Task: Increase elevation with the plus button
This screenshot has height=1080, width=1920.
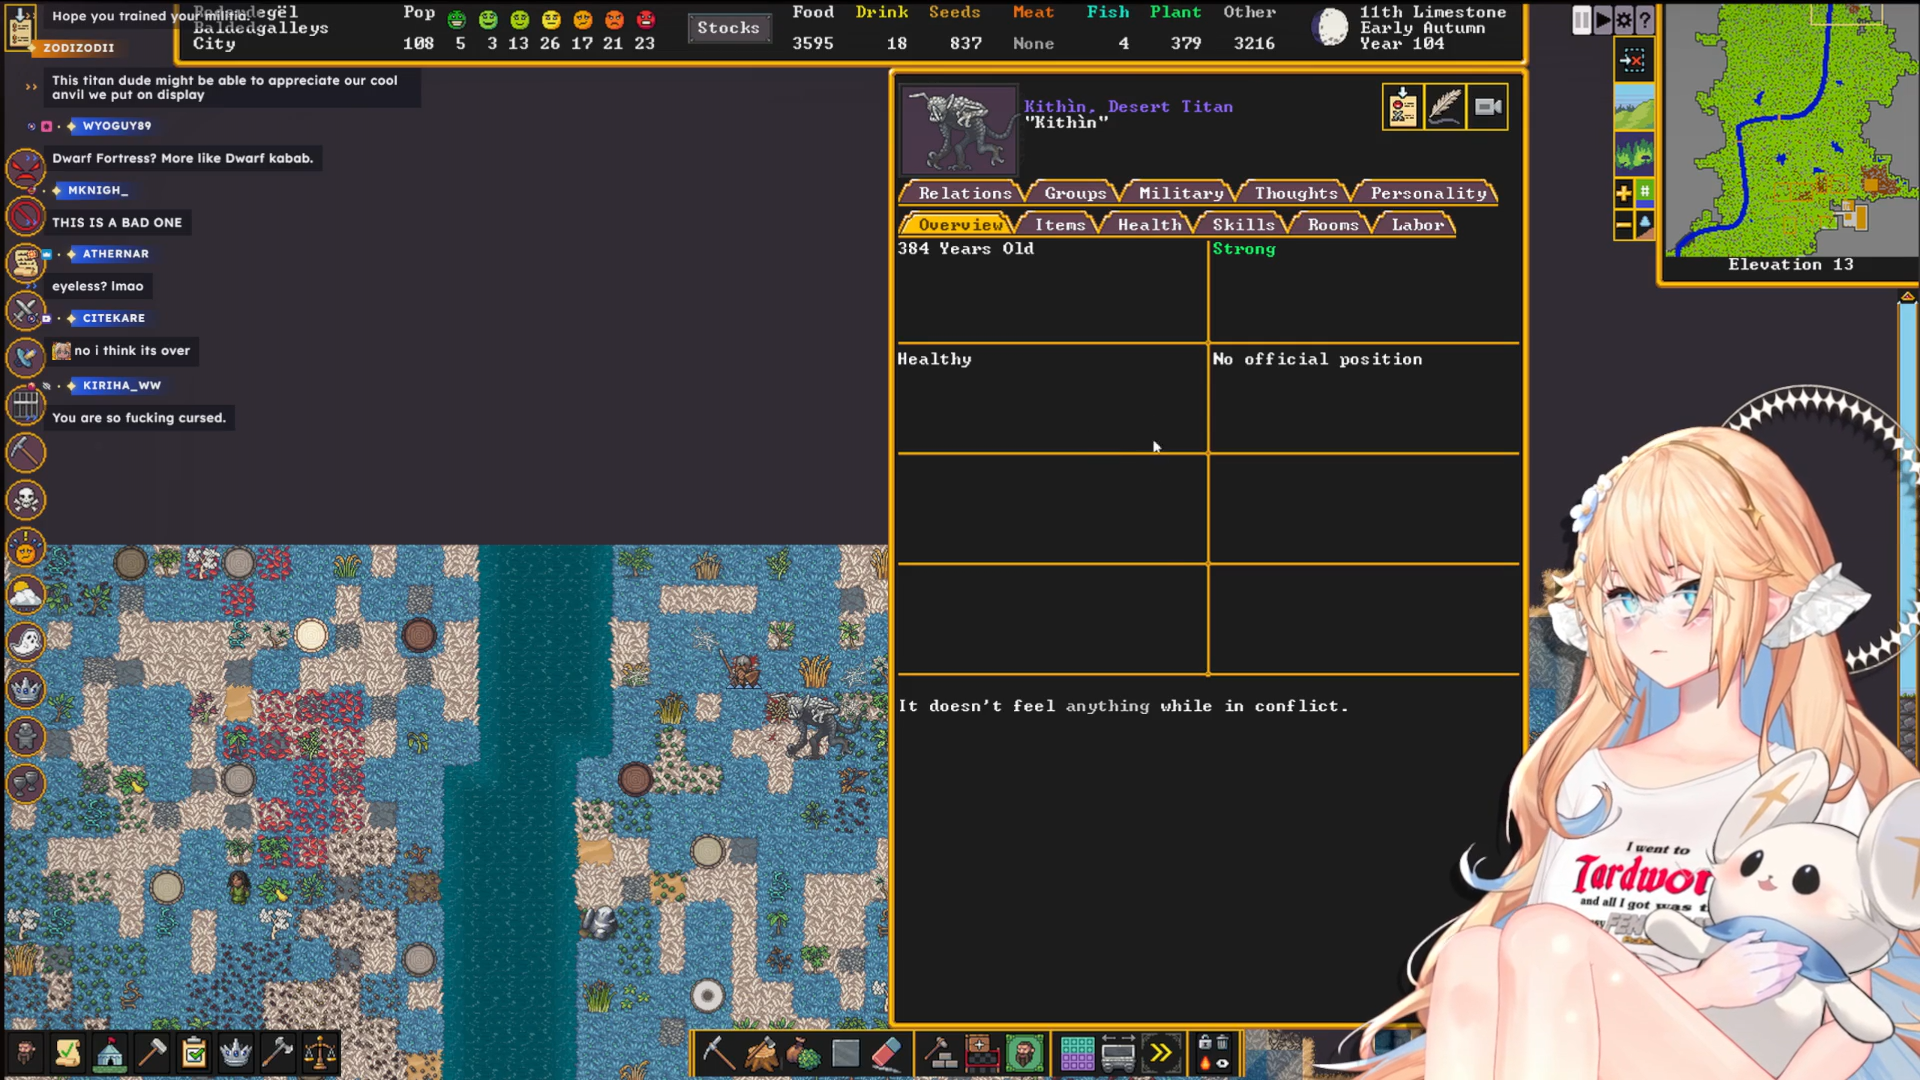Action: pyautogui.click(x=1623, y=192)
